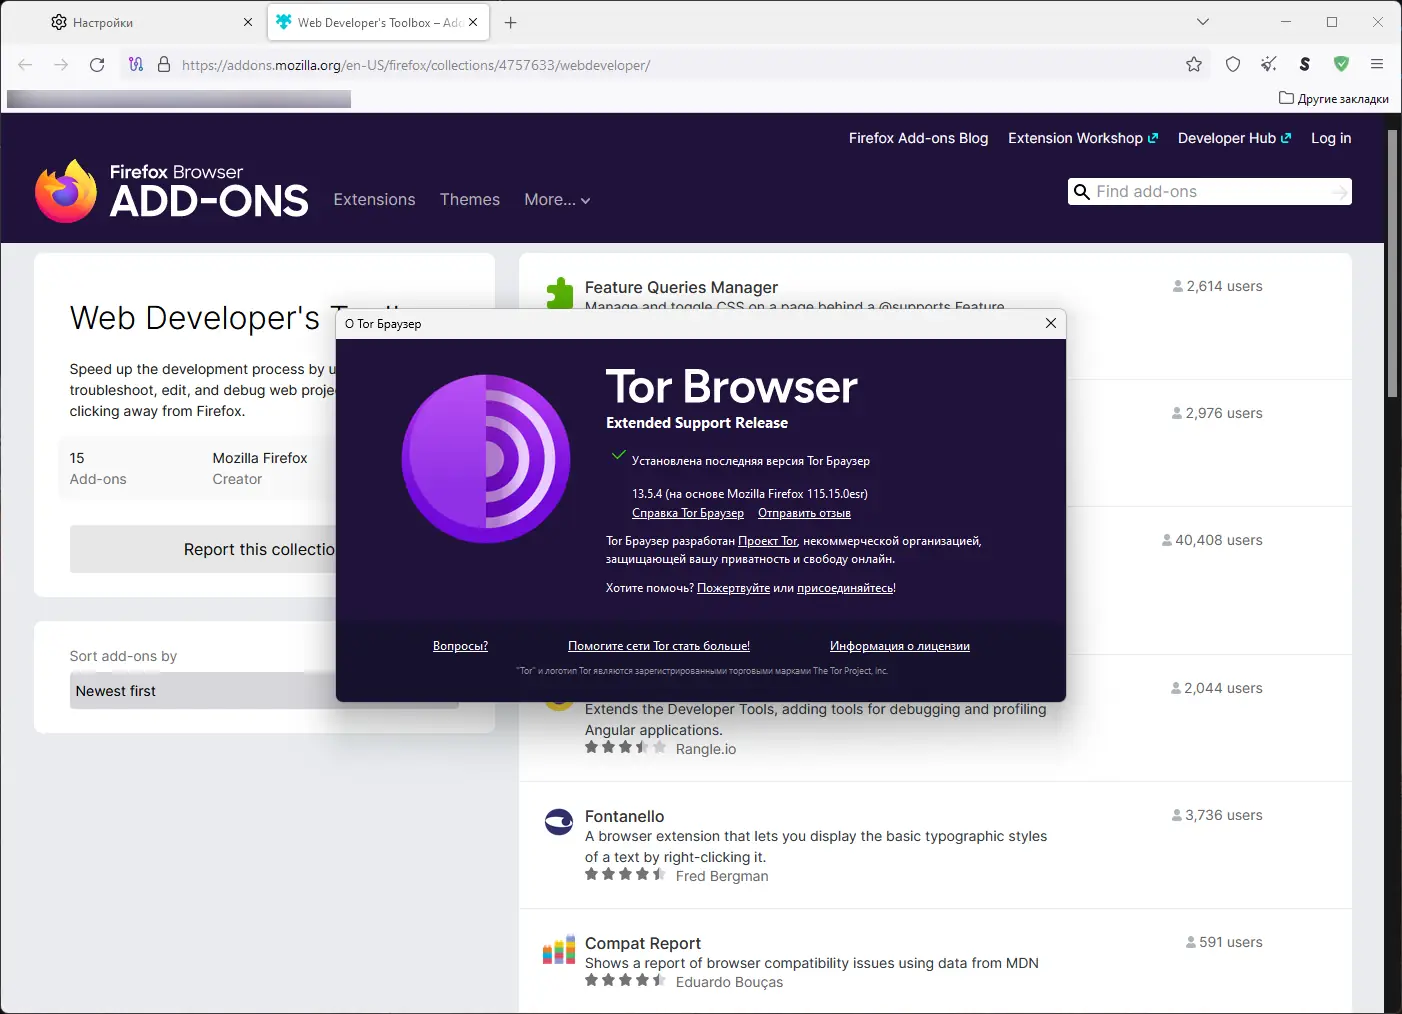
Task: Close the О Tor Браузер dialog
Action: tap(1050, 323)
